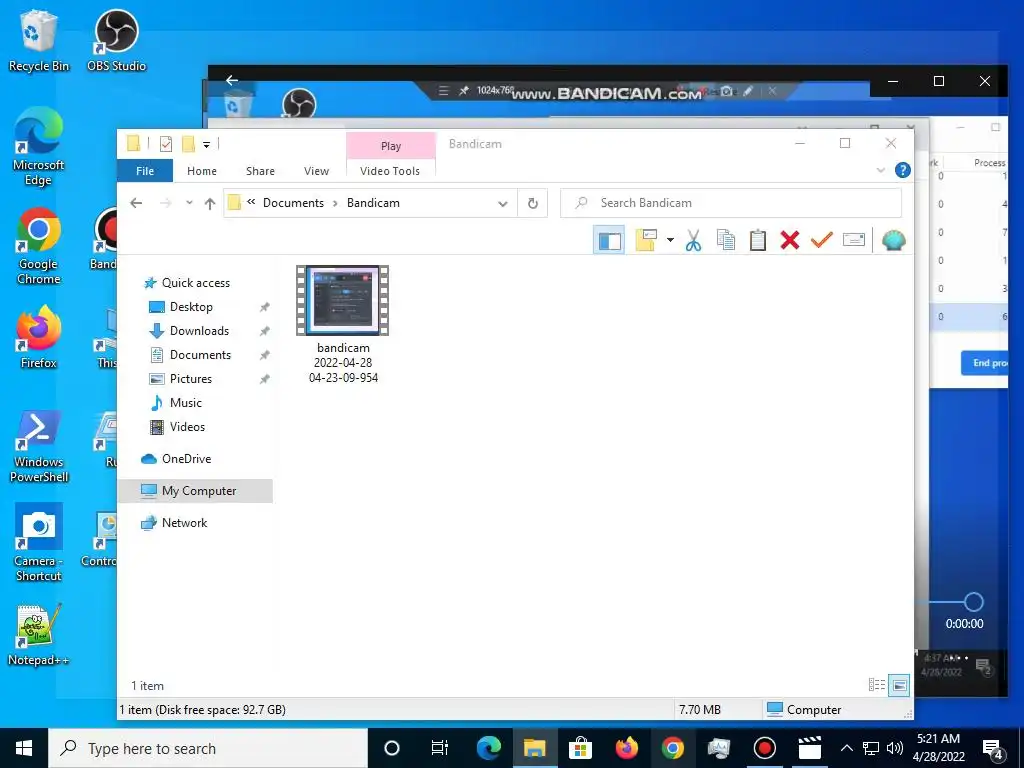Open the Explorer help question mark
The image size is (1024, 768).
tap(903, 170)
